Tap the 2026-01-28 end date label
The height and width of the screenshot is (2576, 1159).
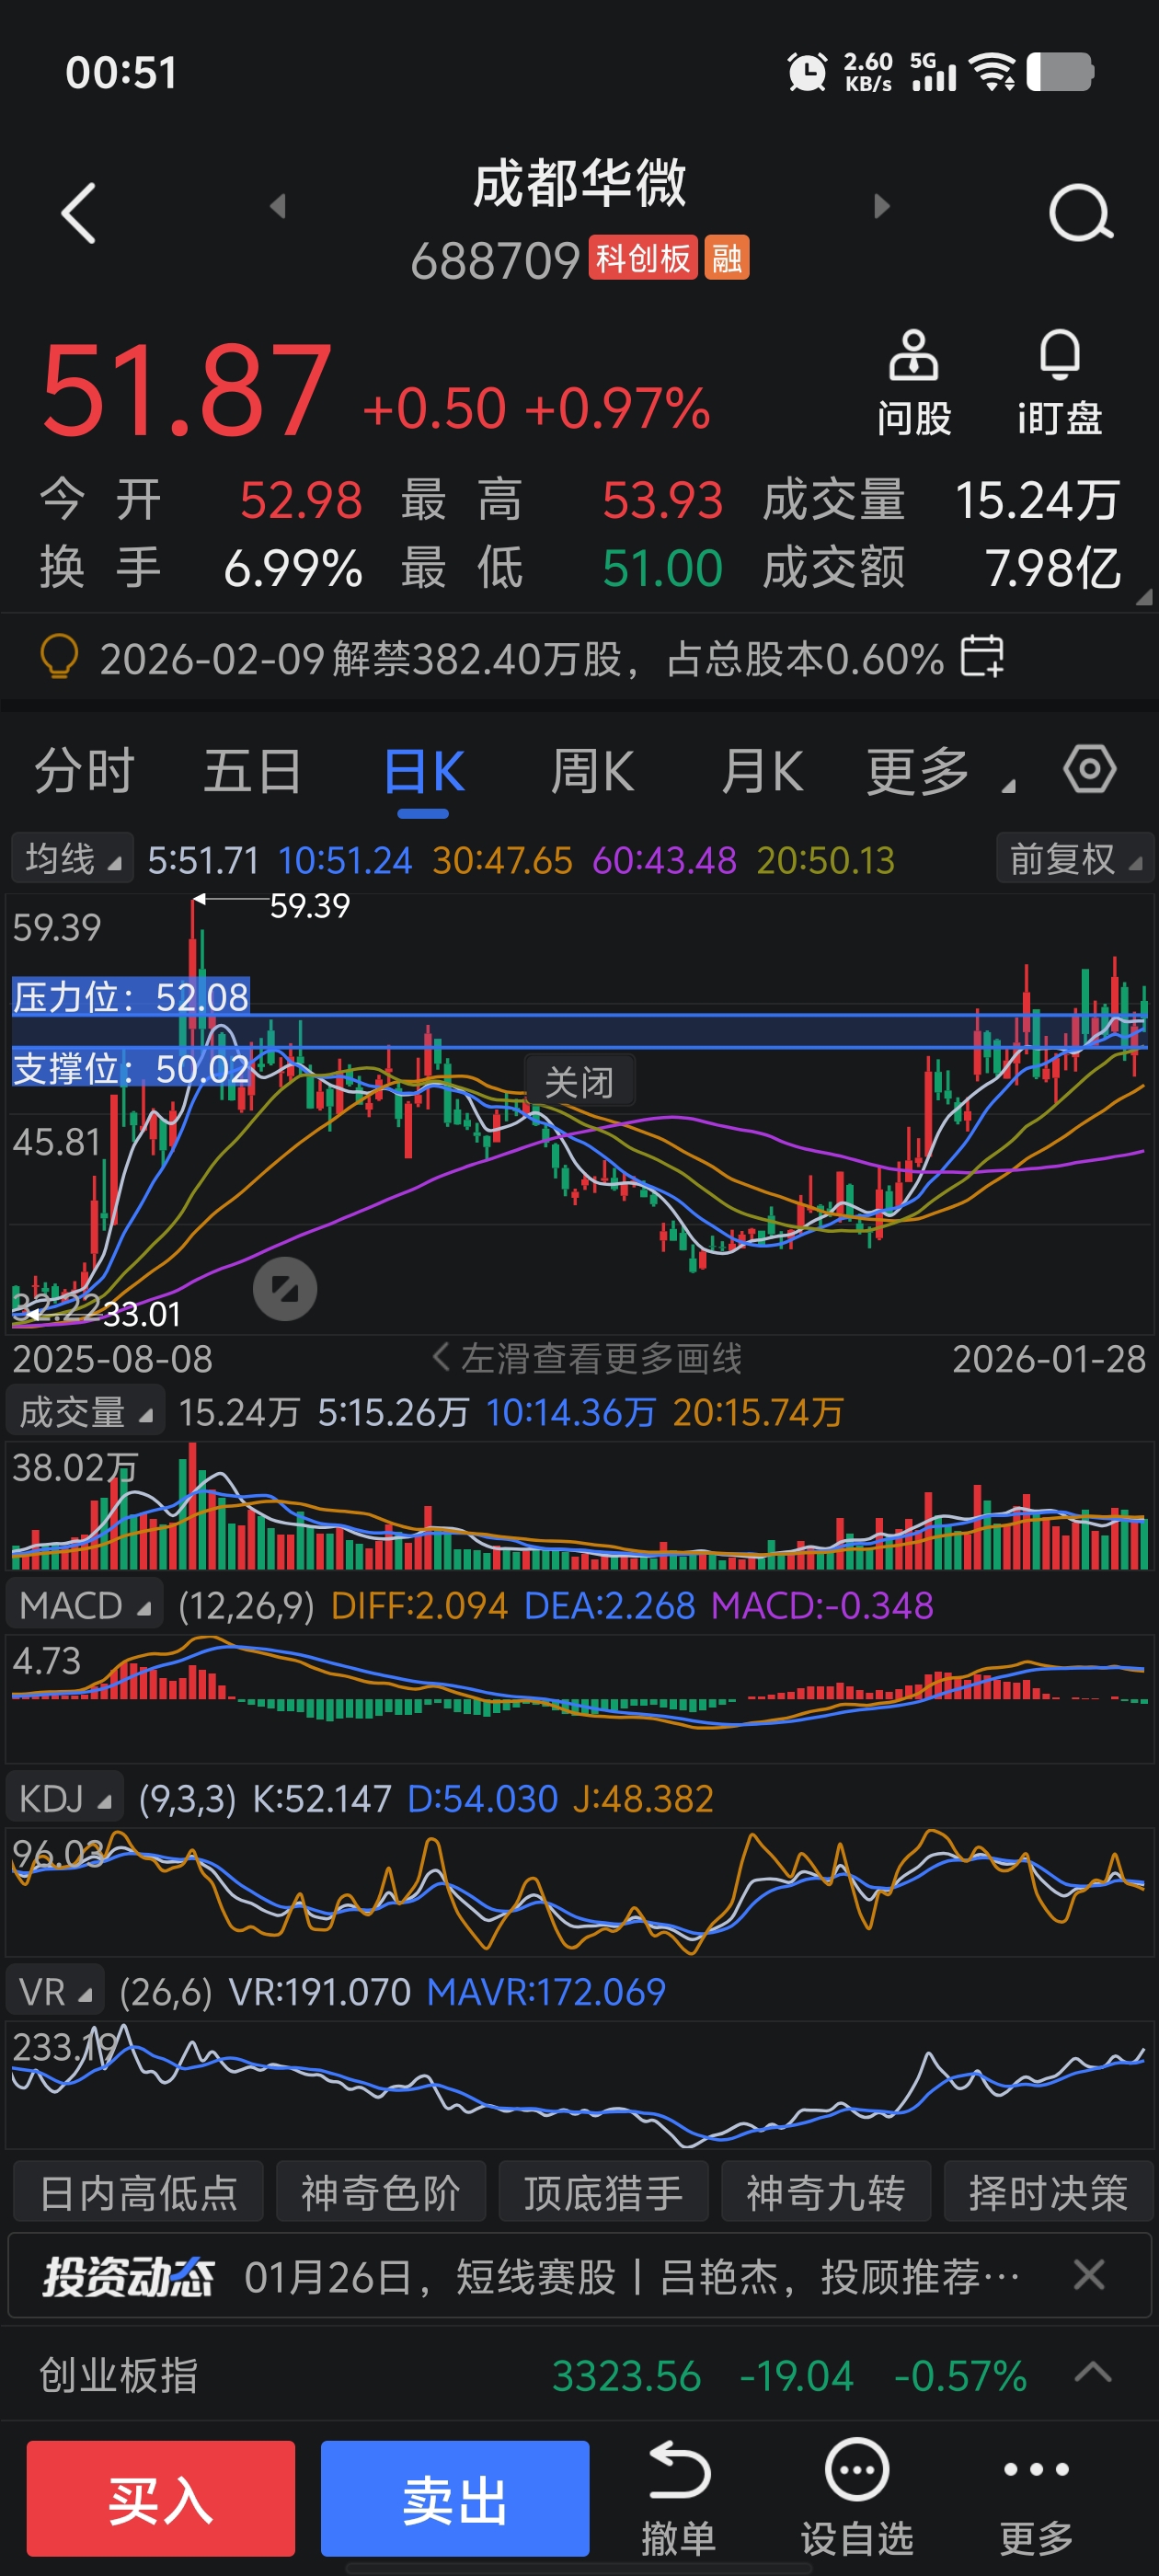[x=1049, y=1358]
